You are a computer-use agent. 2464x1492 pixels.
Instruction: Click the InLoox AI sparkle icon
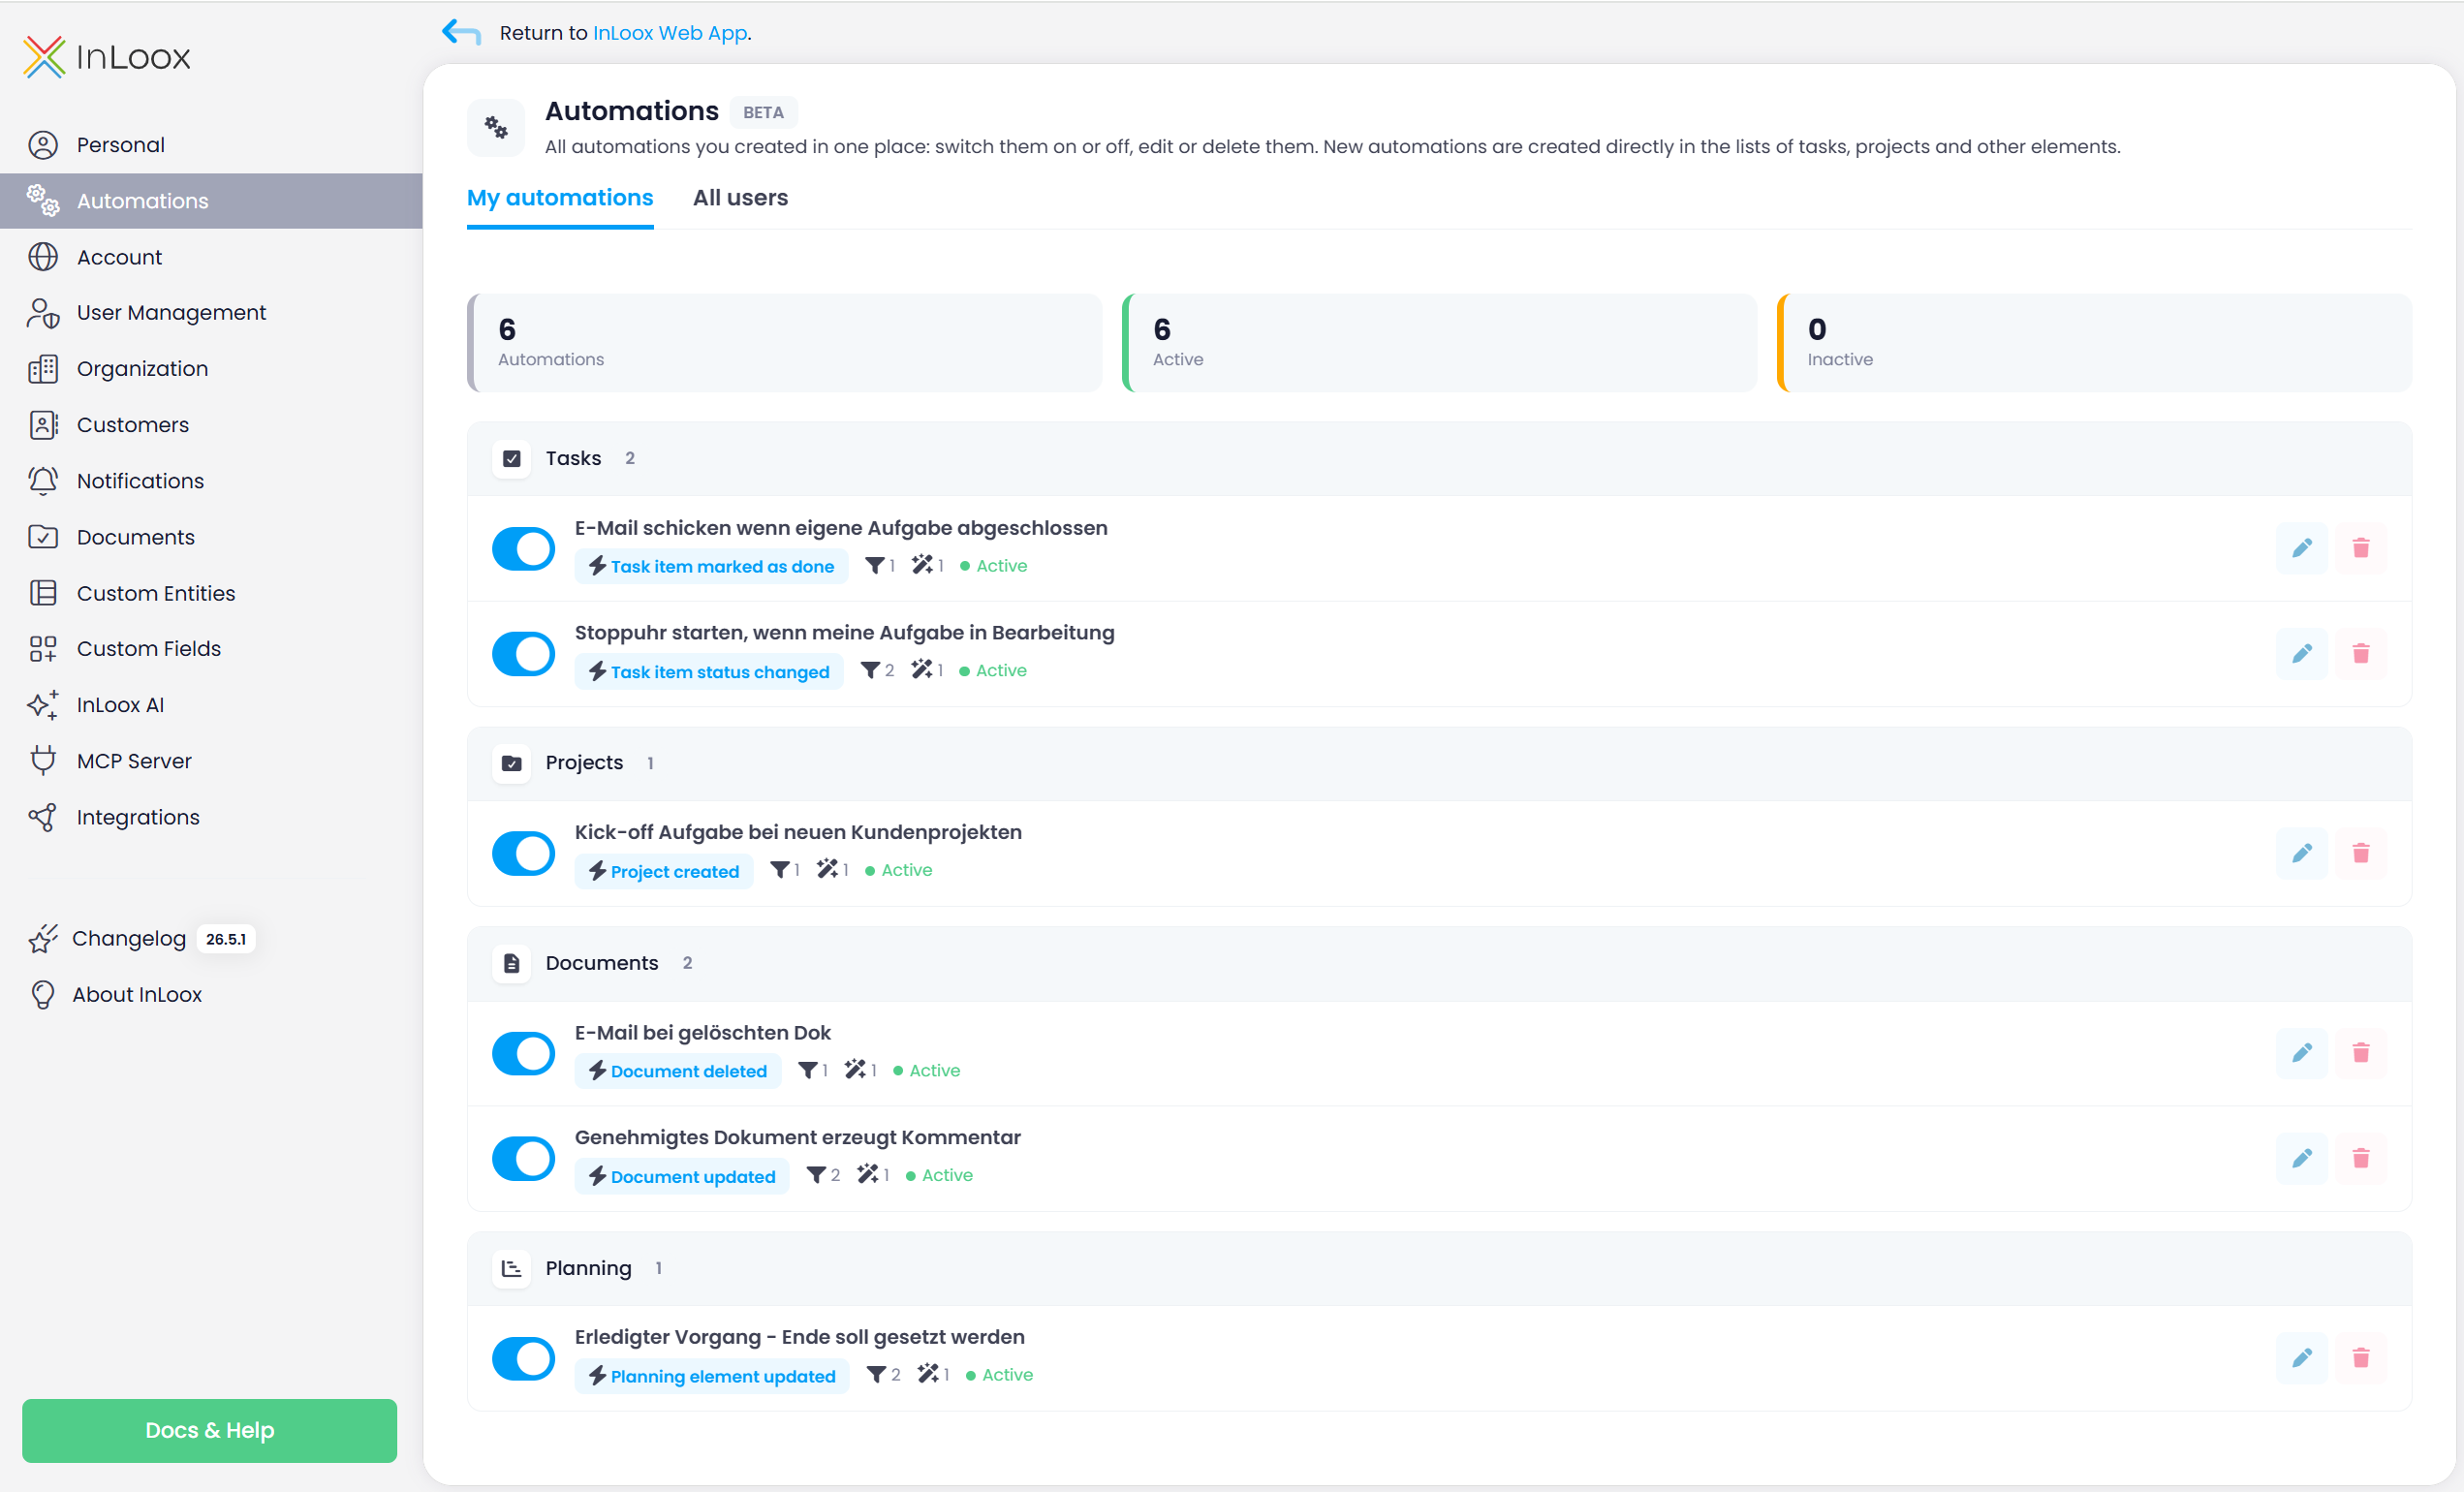point(43,705)
